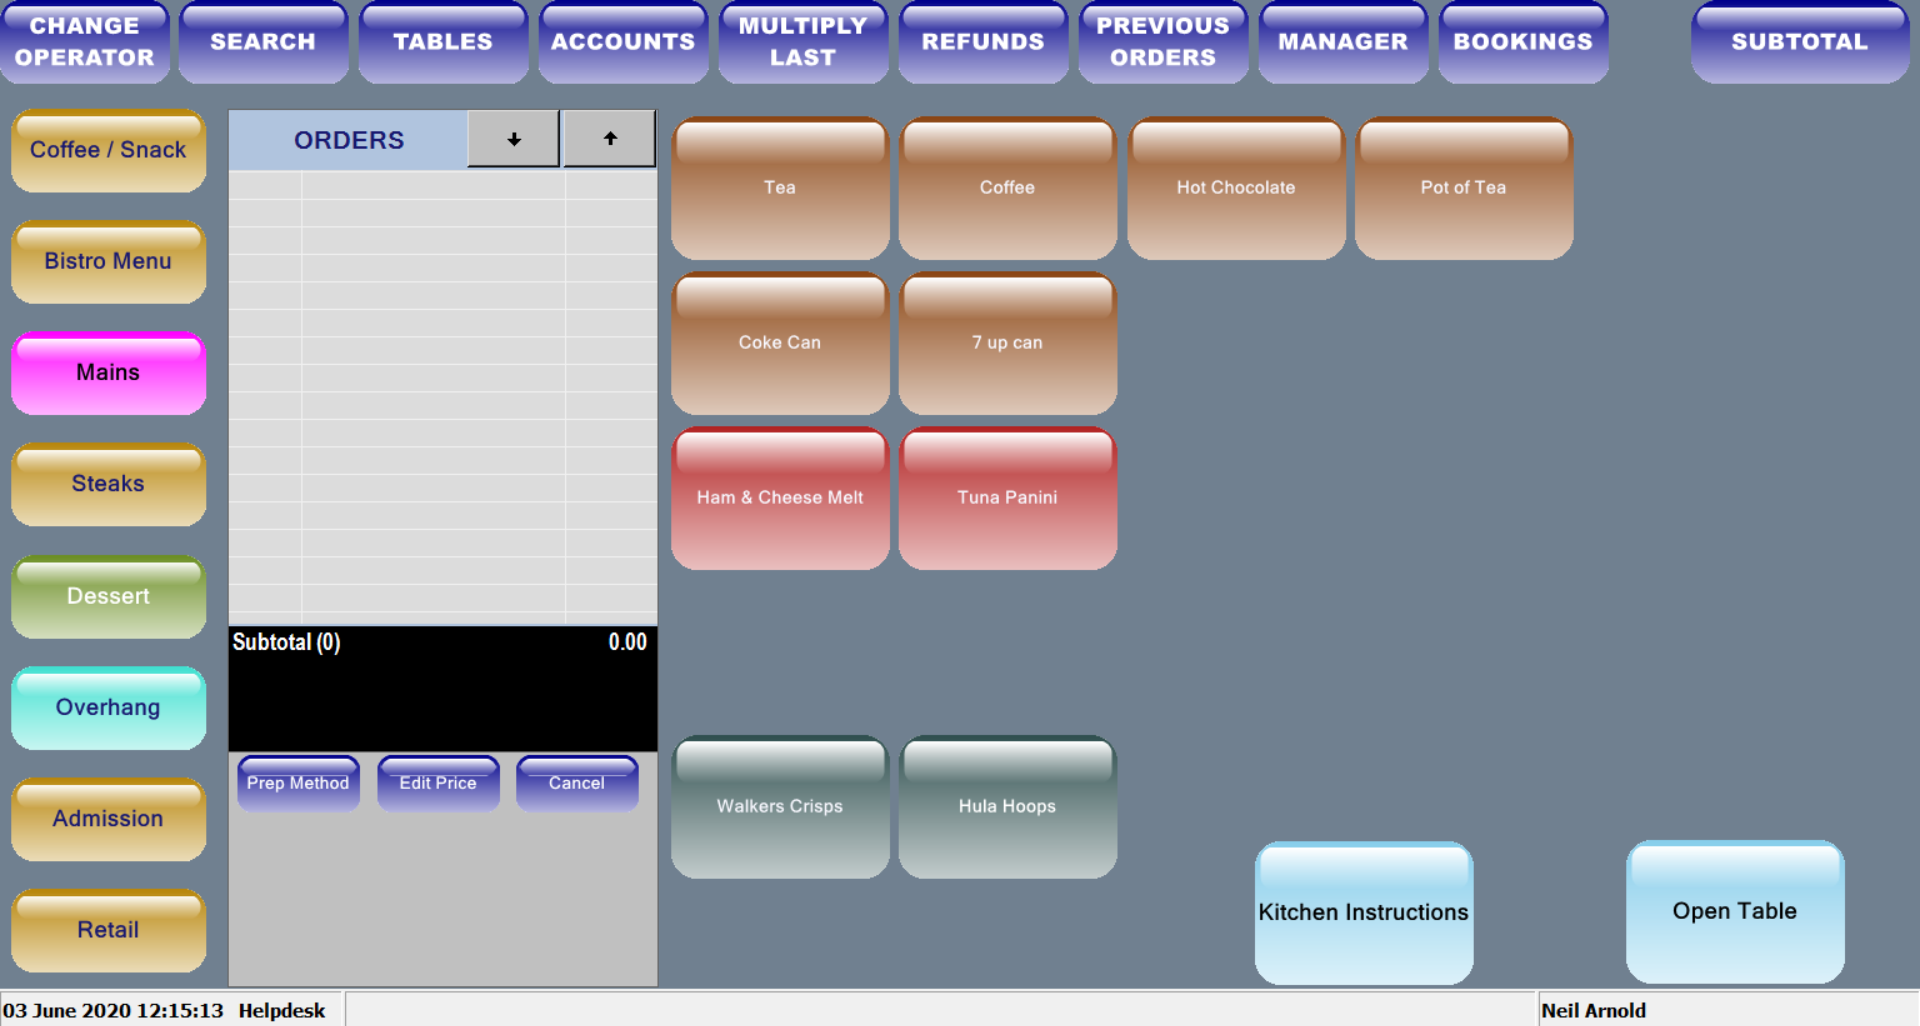
Task: Choose Walkers Crisps product button
Action: click(779, 807)
